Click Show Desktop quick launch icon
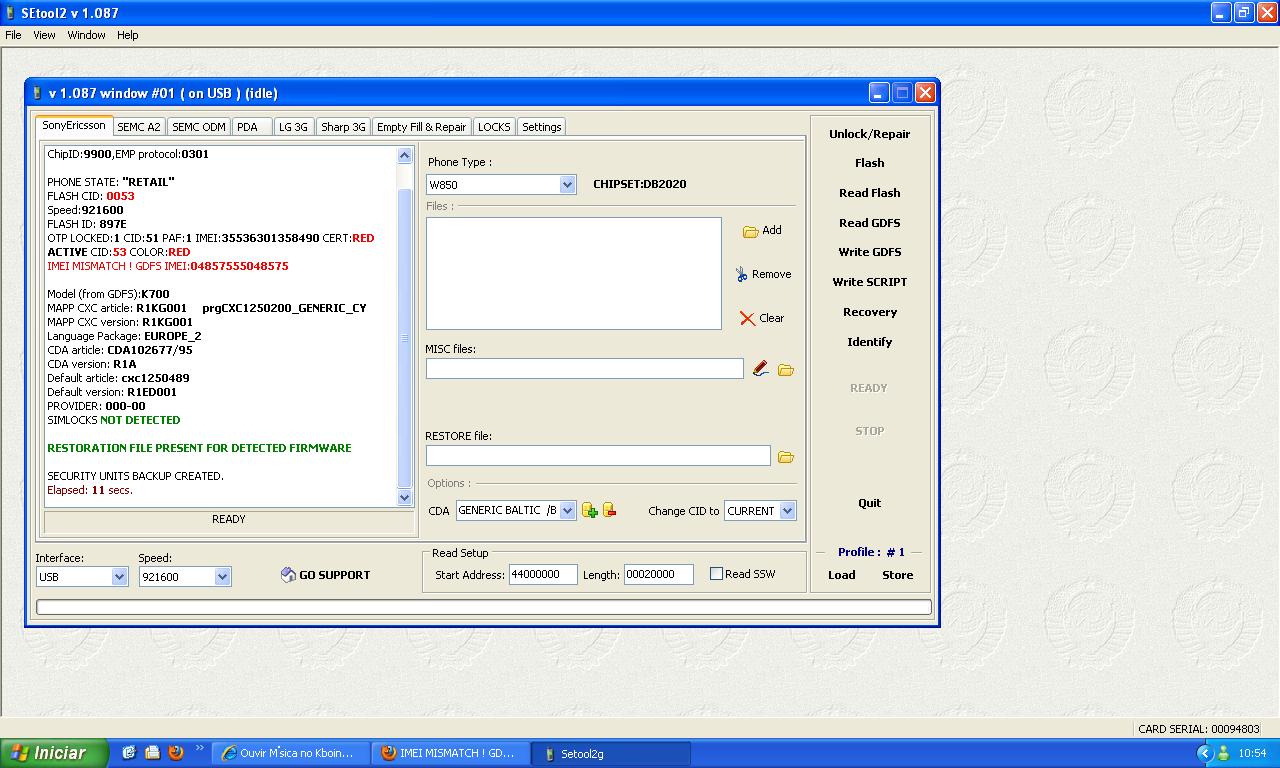 [129, 753]
